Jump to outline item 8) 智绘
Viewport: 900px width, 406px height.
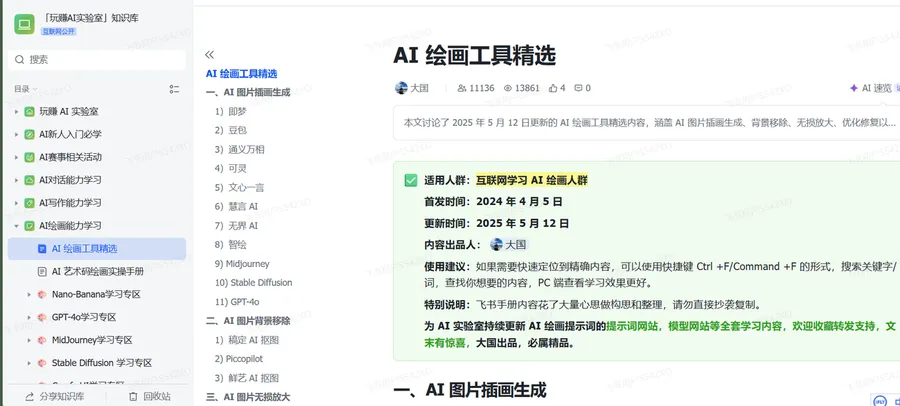[231, 245]
